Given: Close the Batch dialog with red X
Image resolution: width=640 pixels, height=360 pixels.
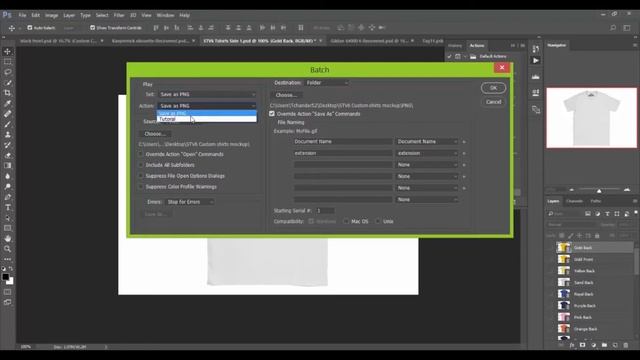Looking at the screenshot, I should pyautogui.click(x=502, y=68).
